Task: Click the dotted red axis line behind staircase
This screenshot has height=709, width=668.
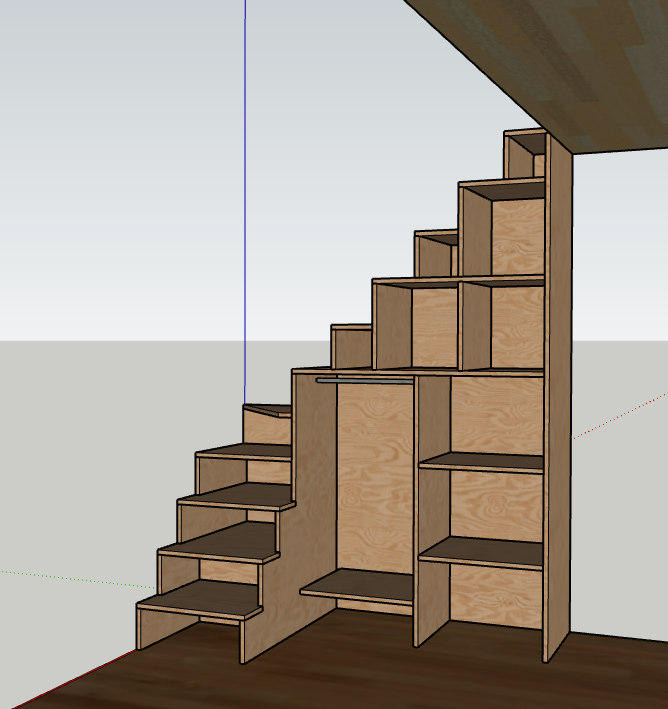Action: pyautogui.click(x=621, y=416)
